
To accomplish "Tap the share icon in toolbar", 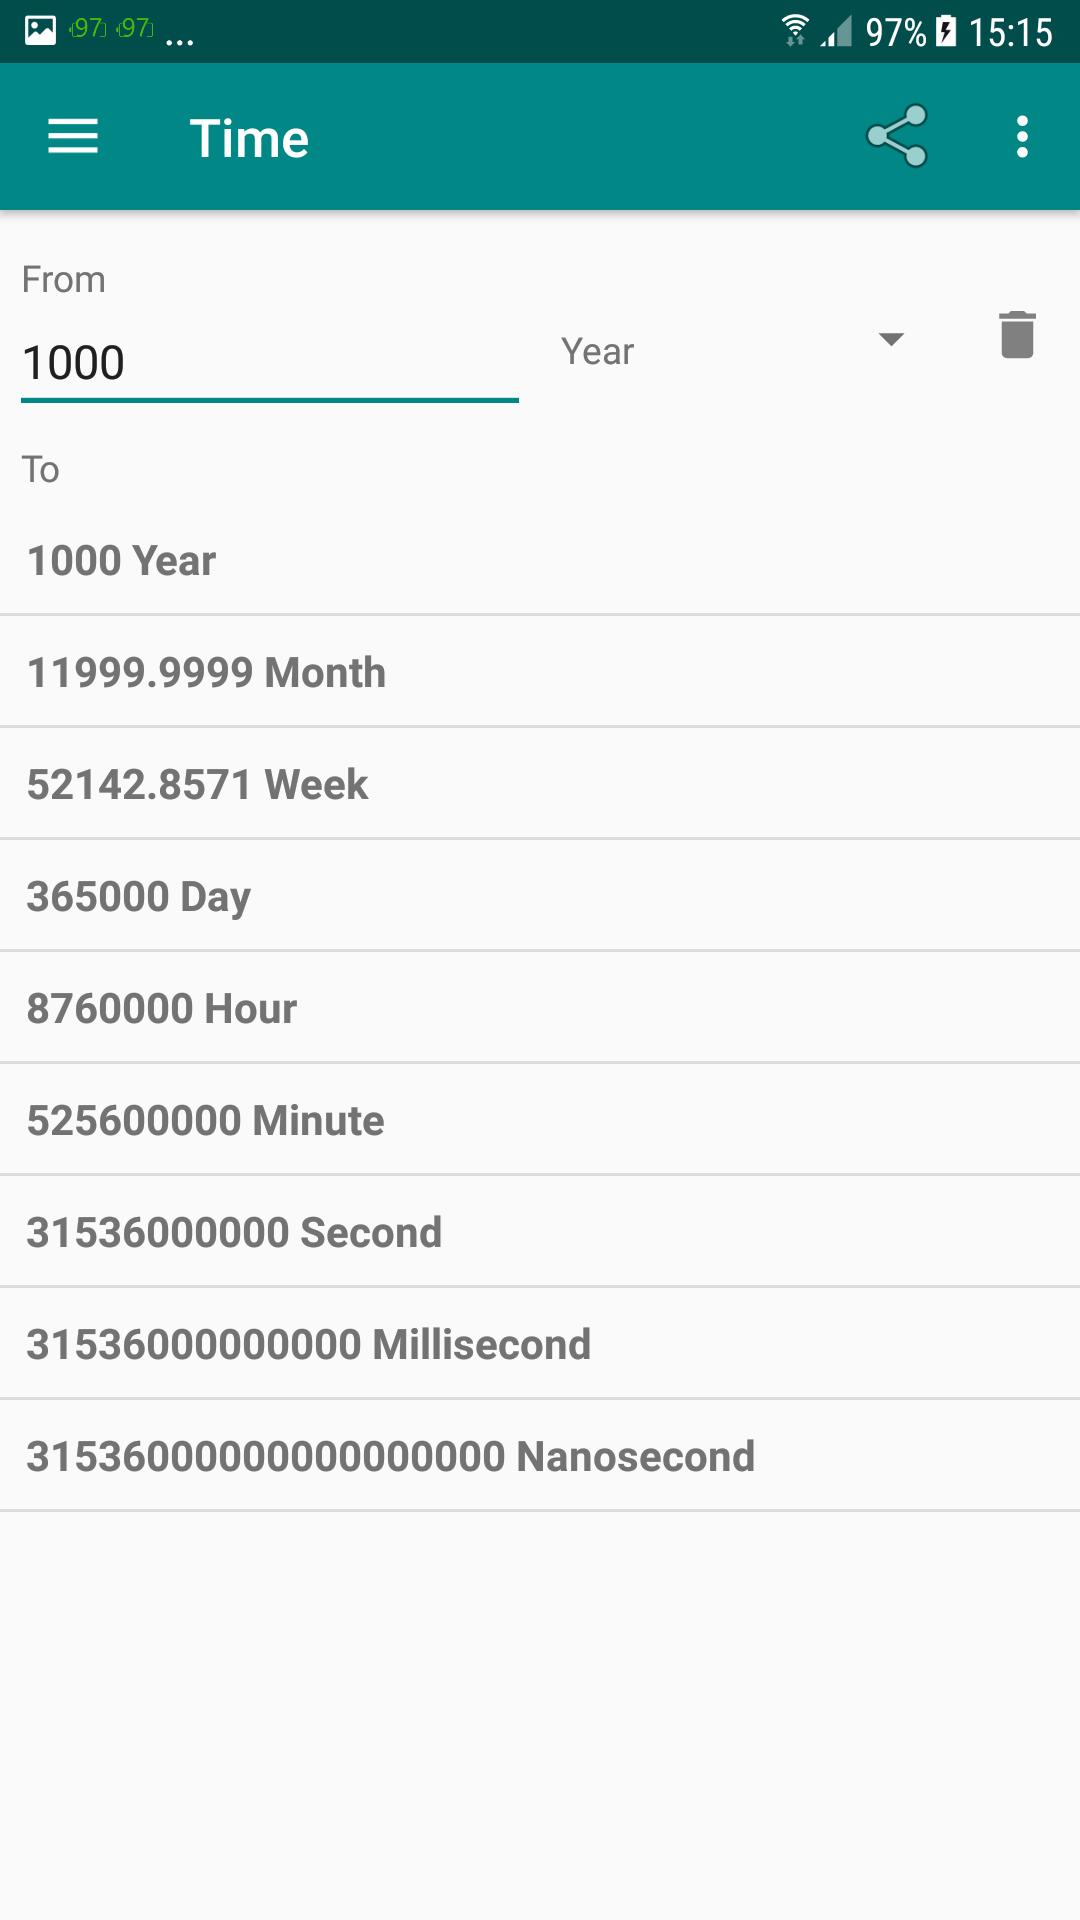I will (897, 136).
